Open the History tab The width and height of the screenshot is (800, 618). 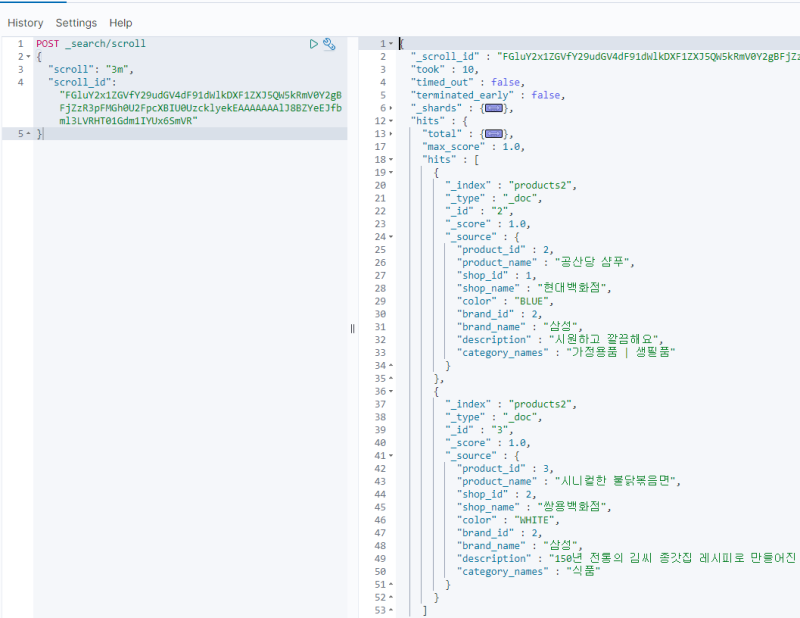tap(25, 23)
